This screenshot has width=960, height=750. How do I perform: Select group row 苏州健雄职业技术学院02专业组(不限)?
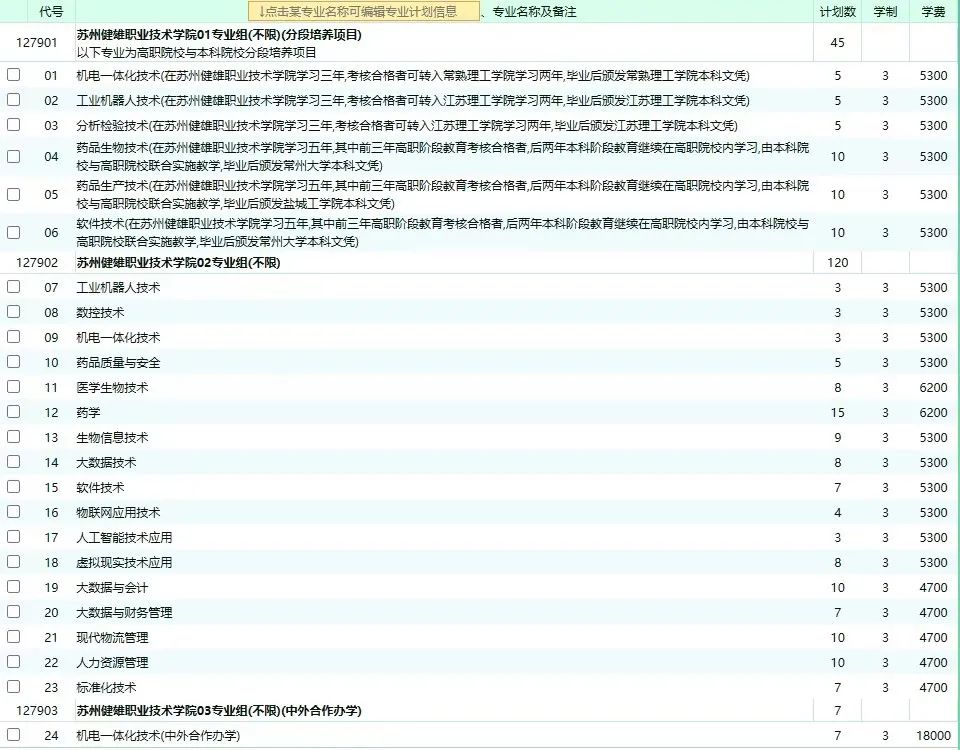[x=178, y=263]
